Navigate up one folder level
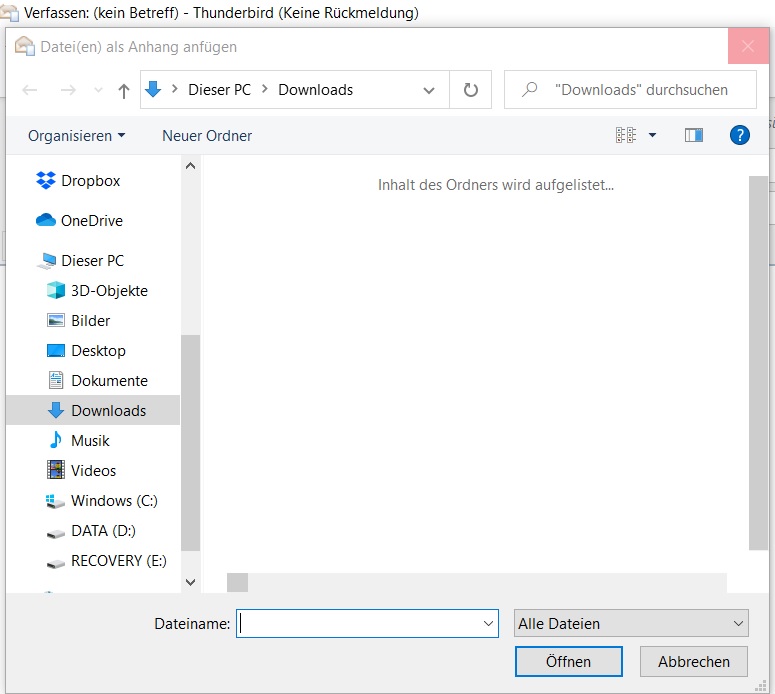This screenshot has height=694, width=775. coord(124,90)
